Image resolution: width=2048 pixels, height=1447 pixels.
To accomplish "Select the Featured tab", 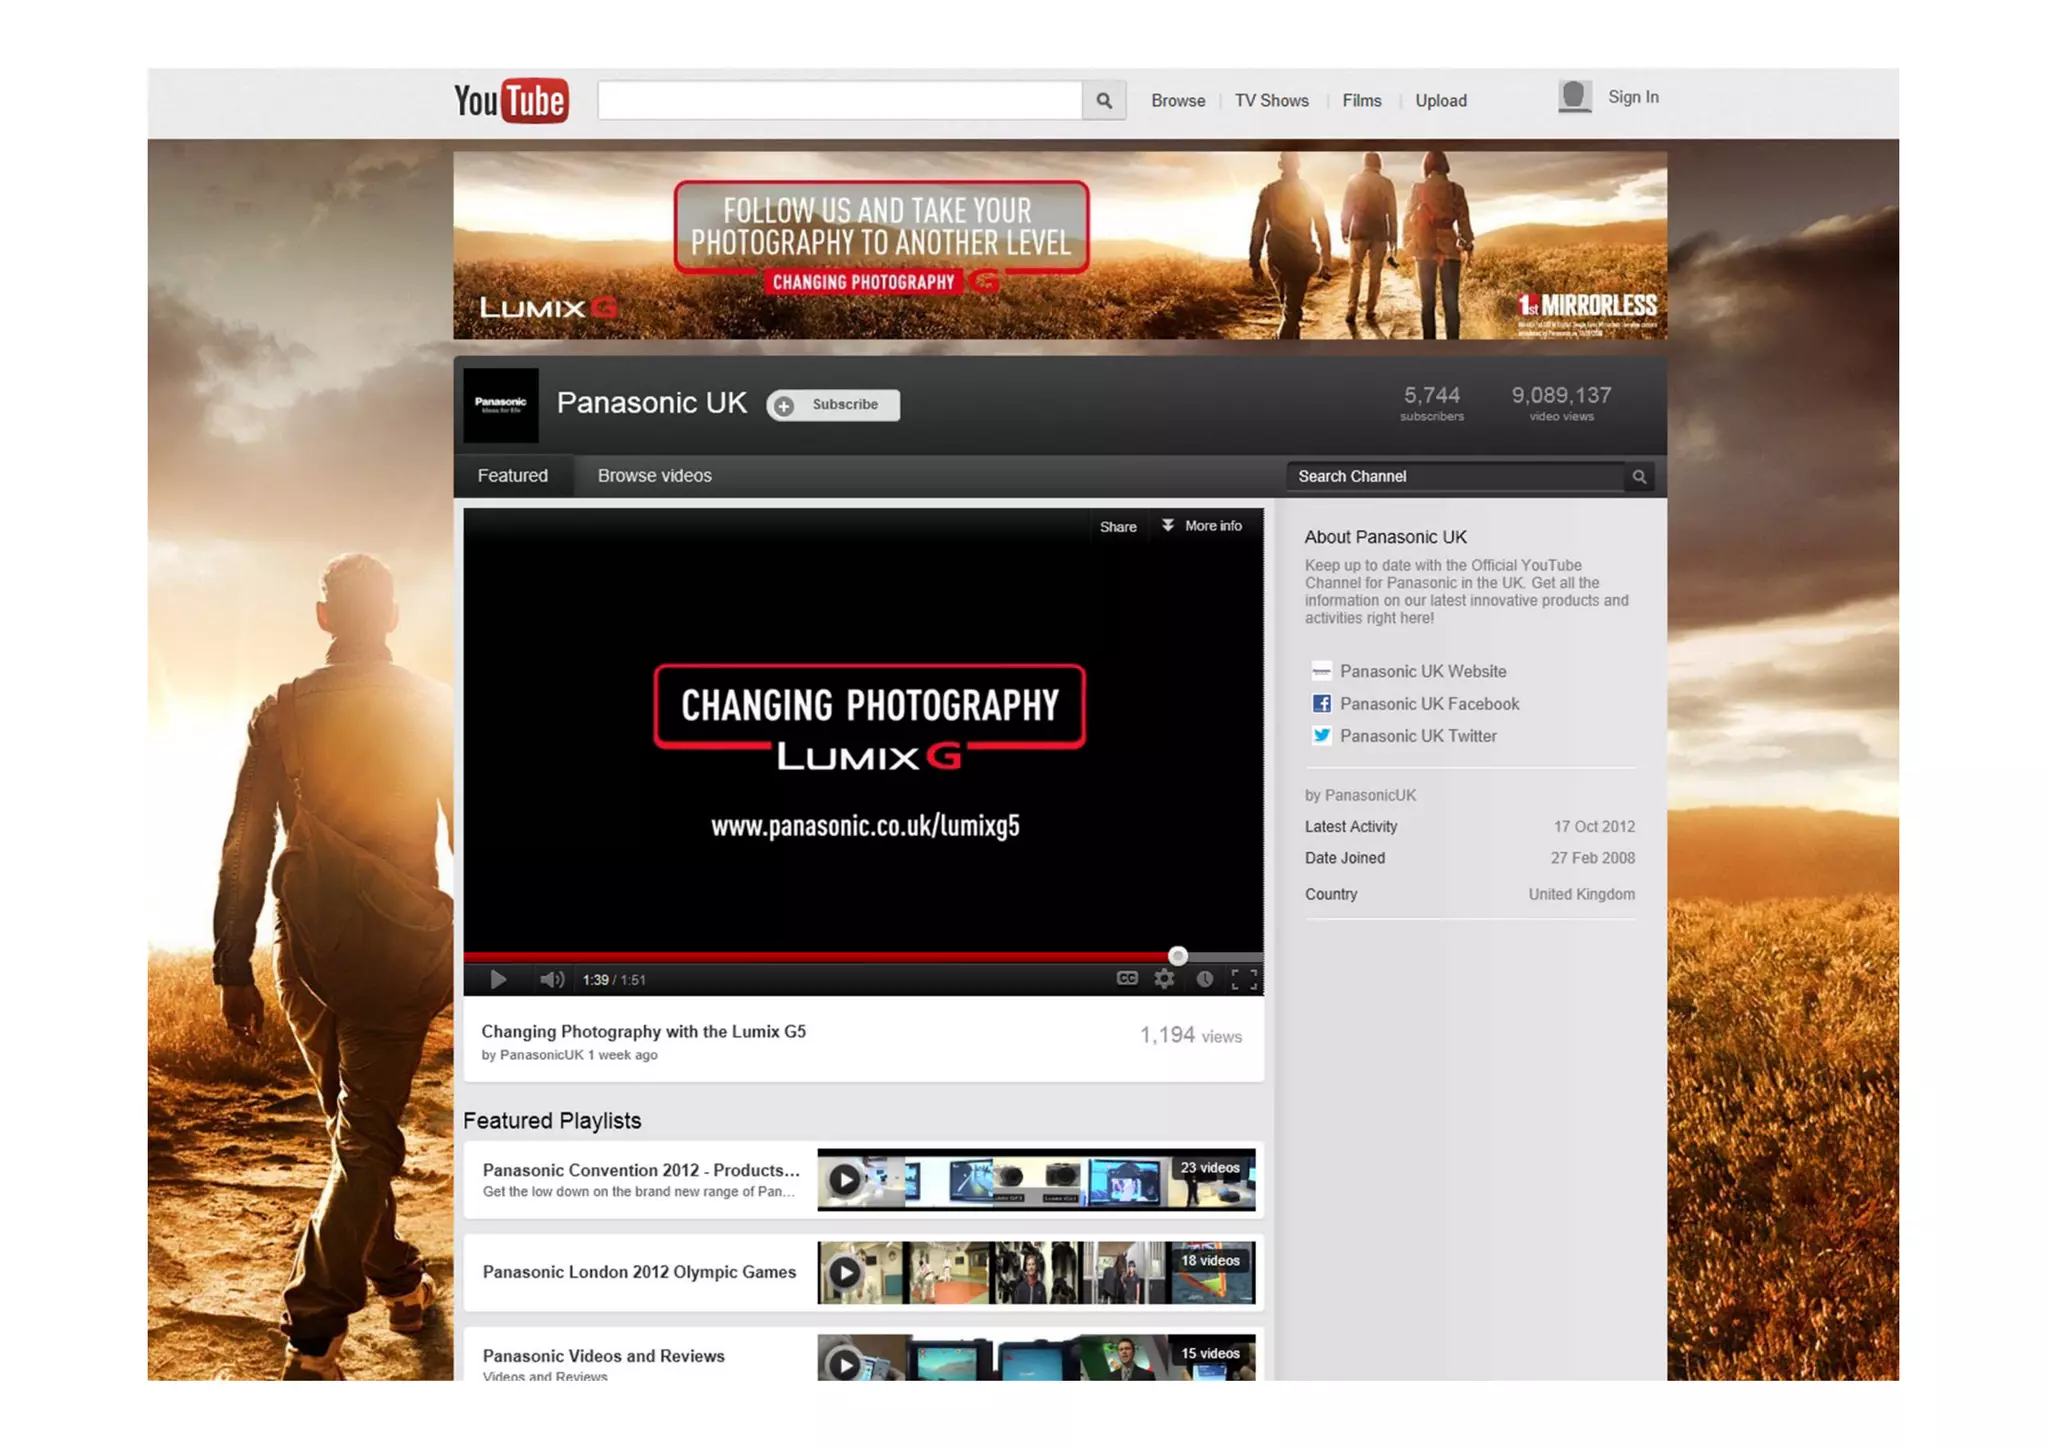I will tap(513, 476).
